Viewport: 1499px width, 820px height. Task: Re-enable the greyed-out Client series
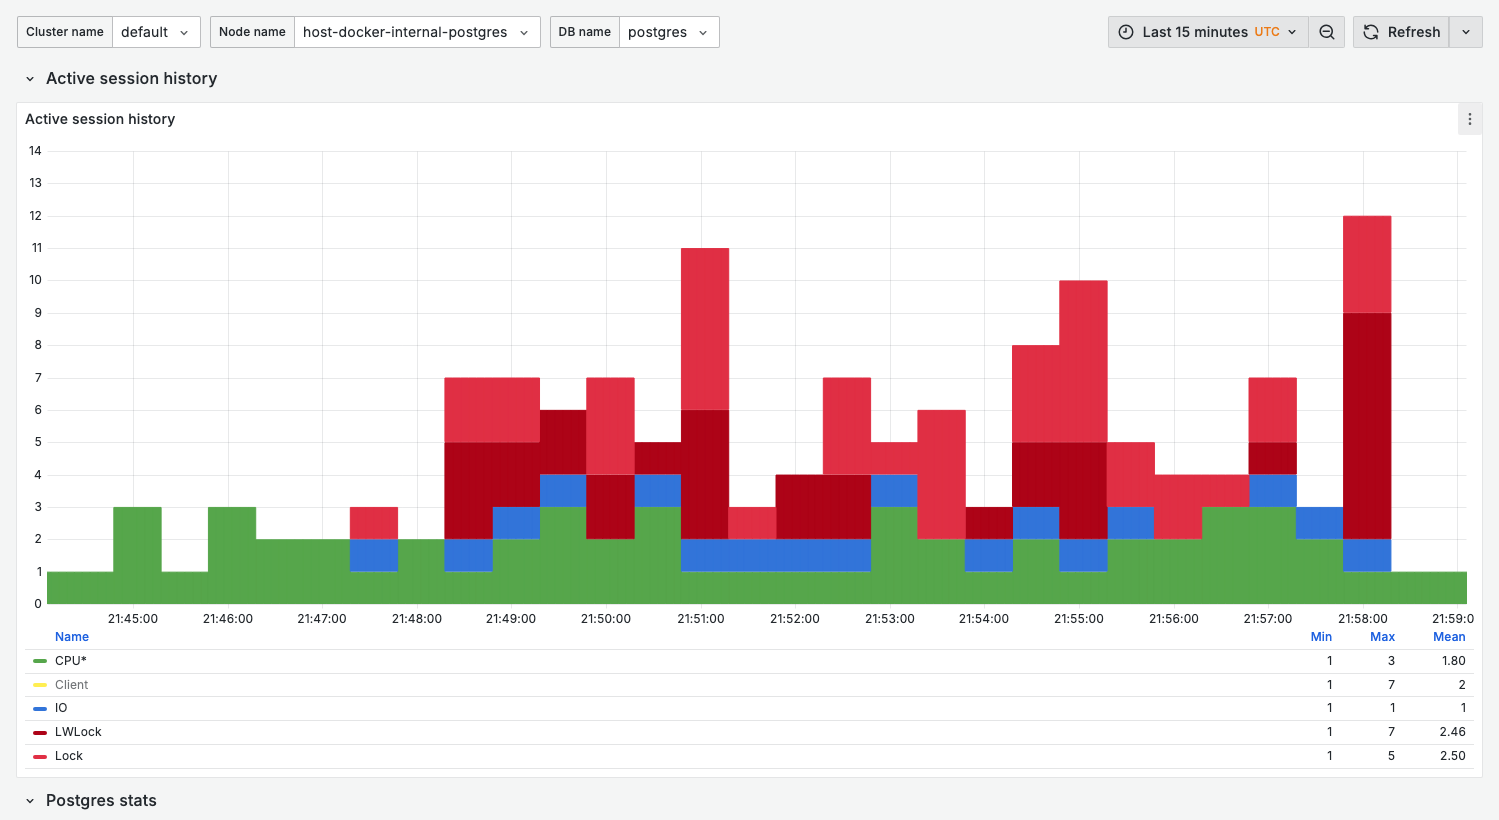pos(71,684)
